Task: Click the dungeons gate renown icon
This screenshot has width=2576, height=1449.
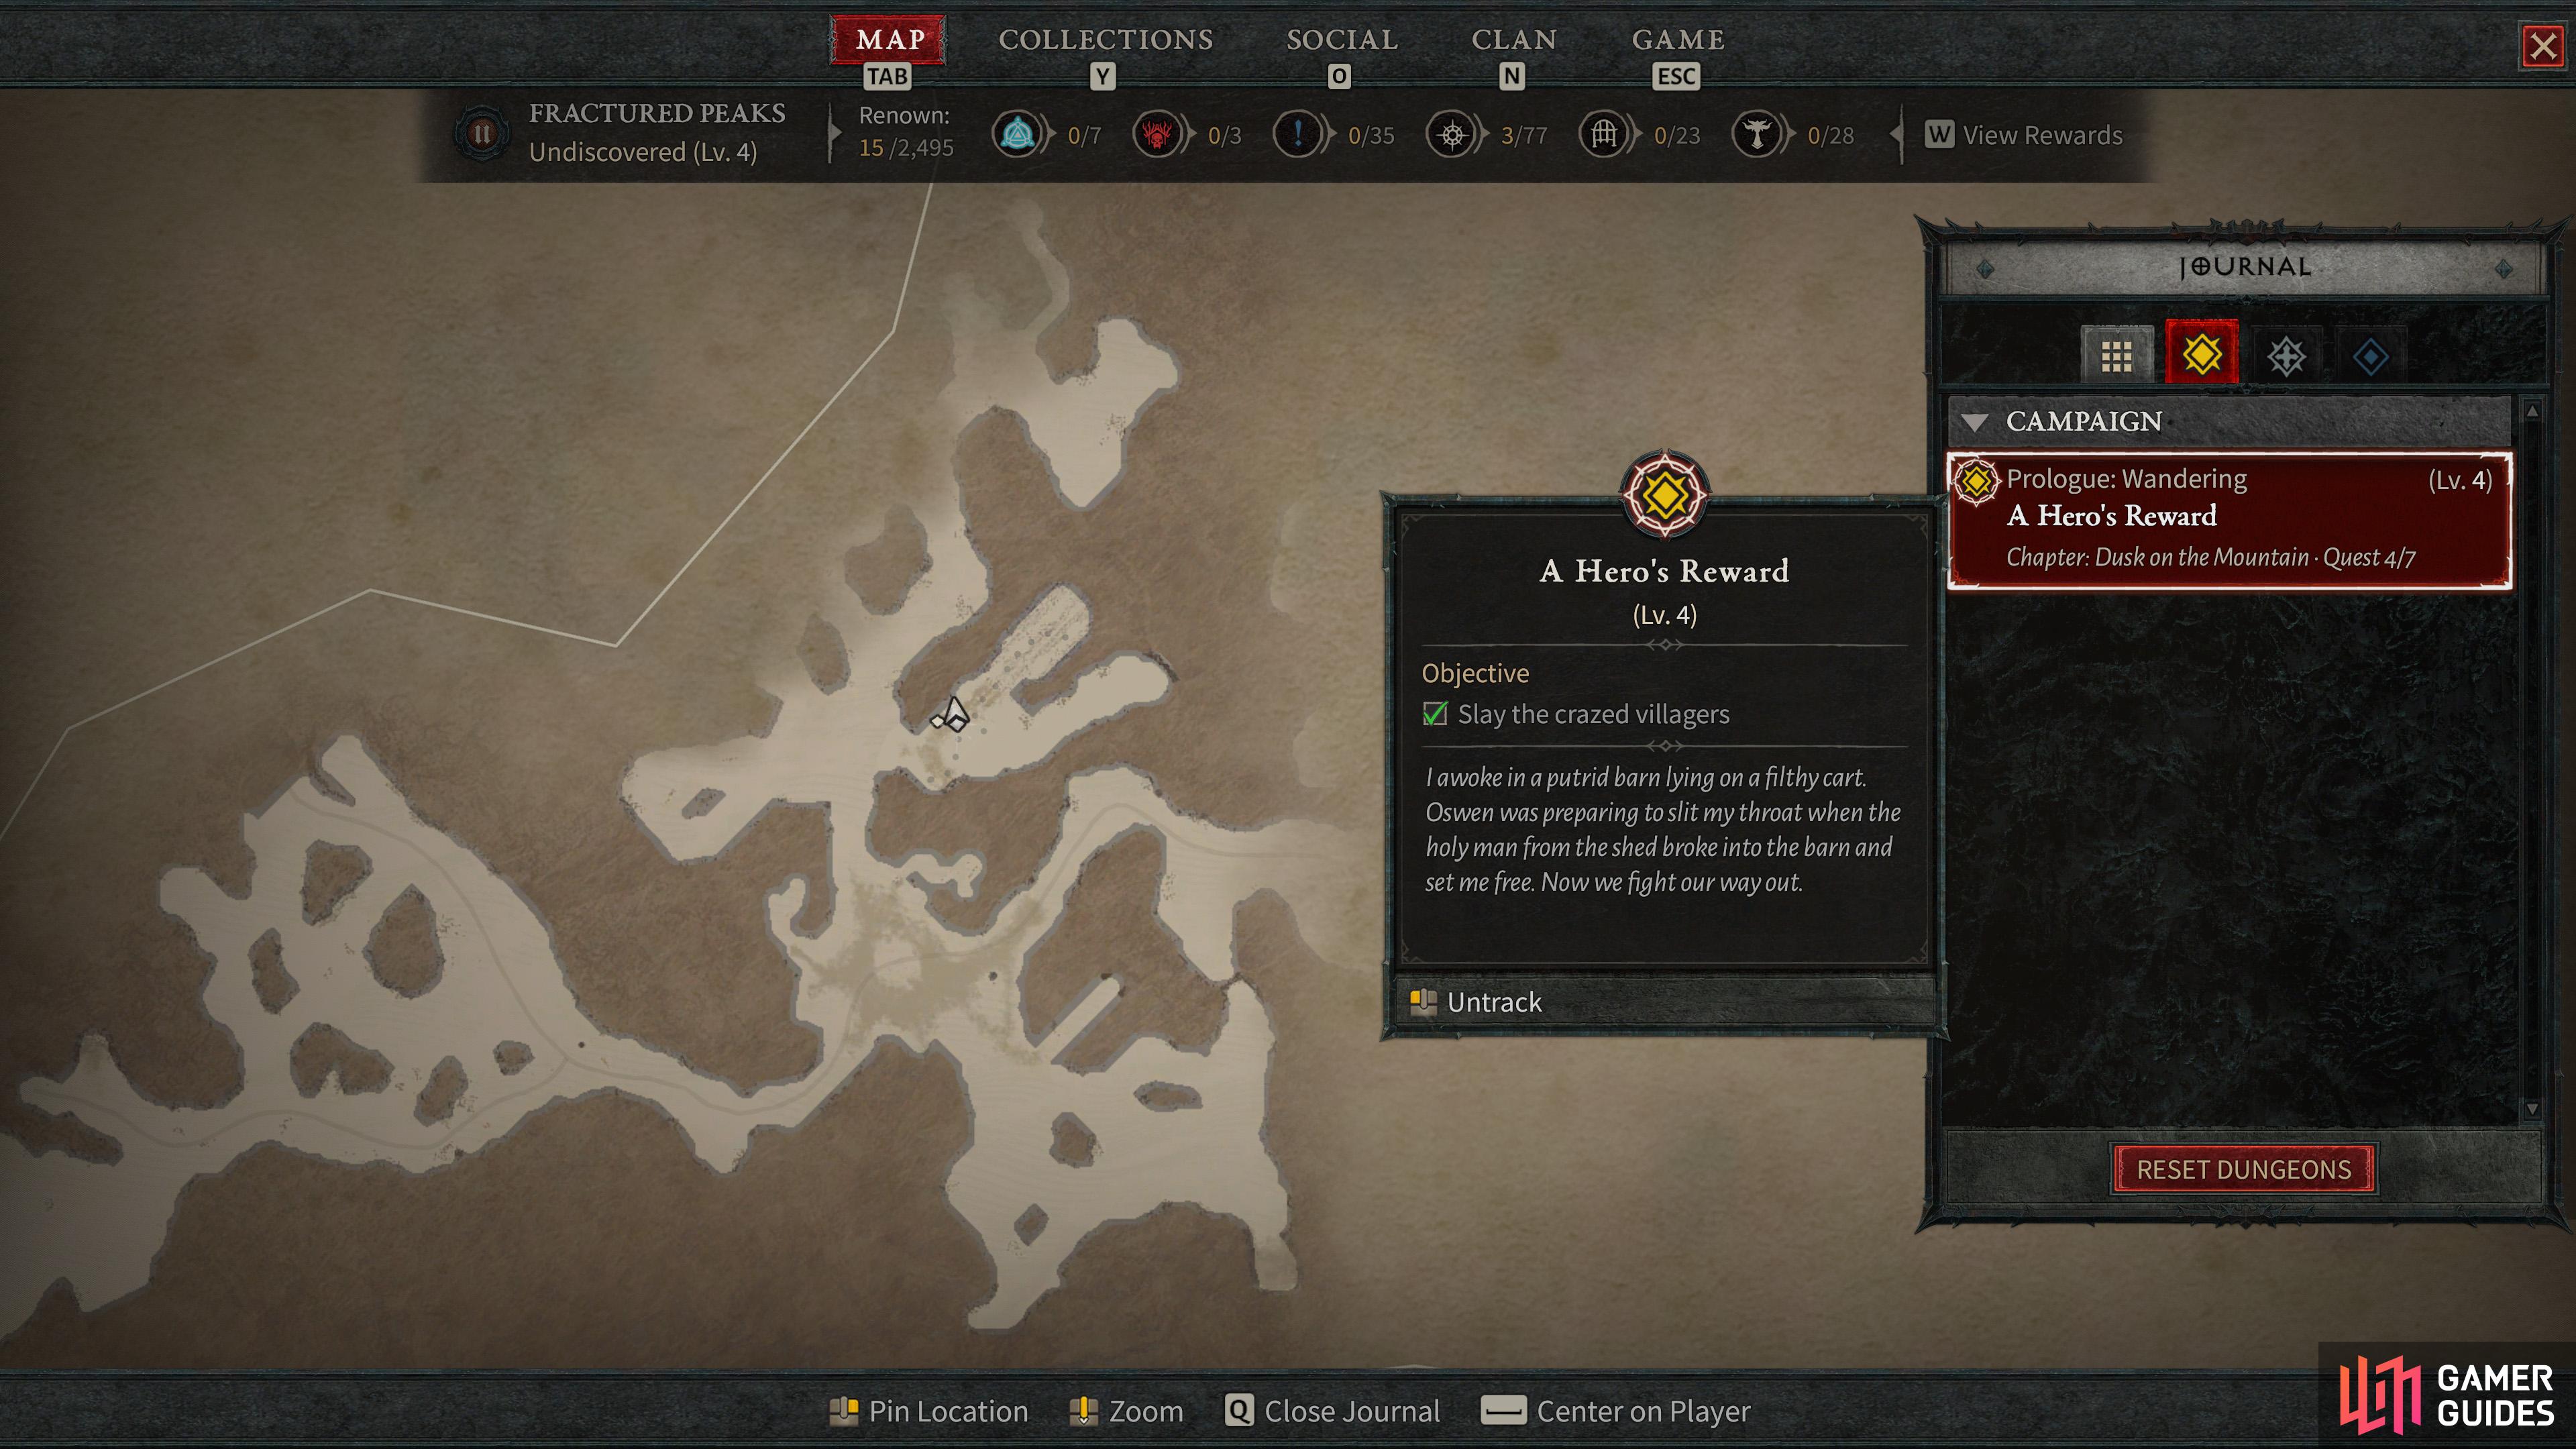Action: pyautogui.click(x=1604, y=134)
